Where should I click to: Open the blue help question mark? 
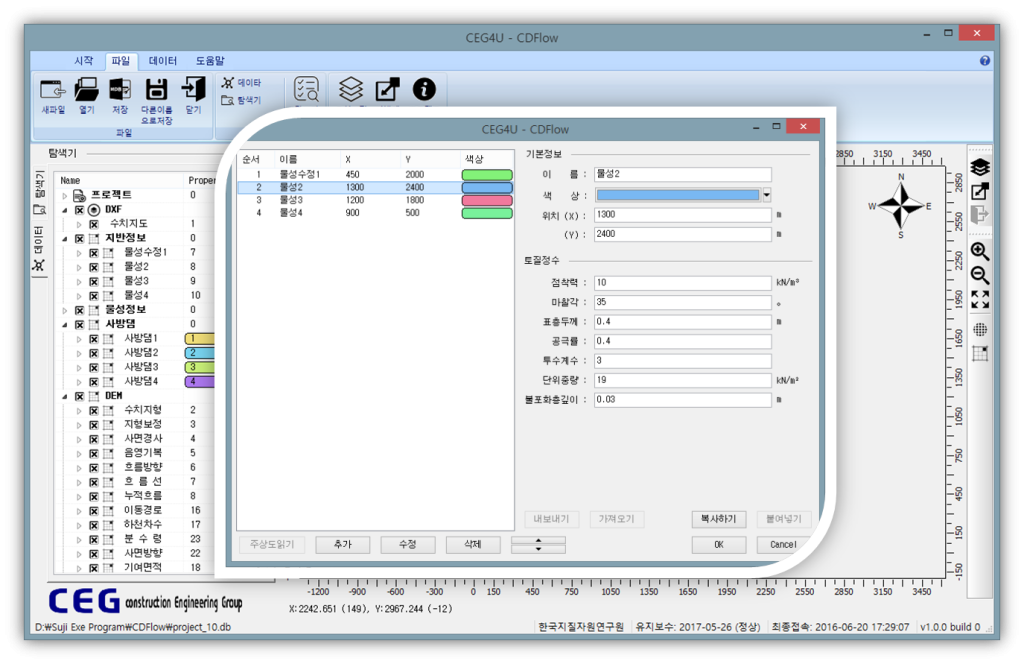[x=985, y=61]
